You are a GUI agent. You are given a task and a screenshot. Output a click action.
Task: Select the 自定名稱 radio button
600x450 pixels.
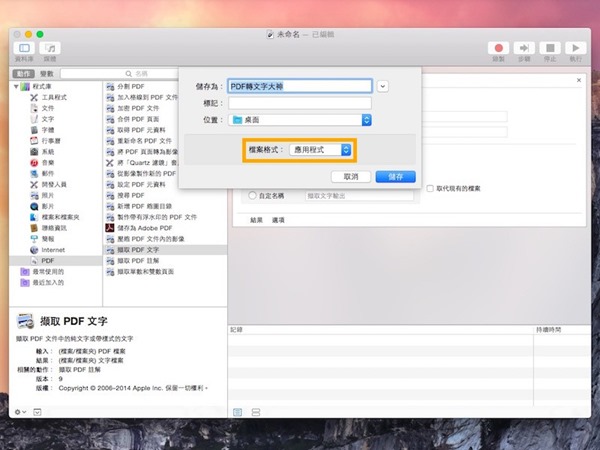(x=252, y=196)
